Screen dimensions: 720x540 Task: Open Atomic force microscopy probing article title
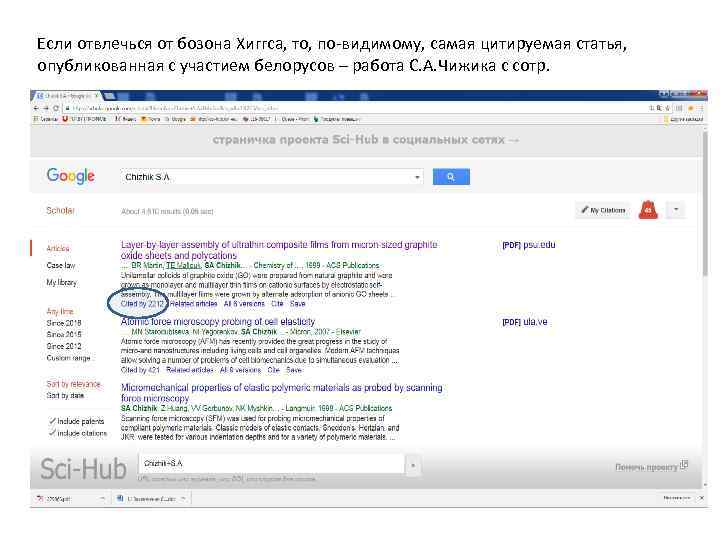tap(218, 321)
